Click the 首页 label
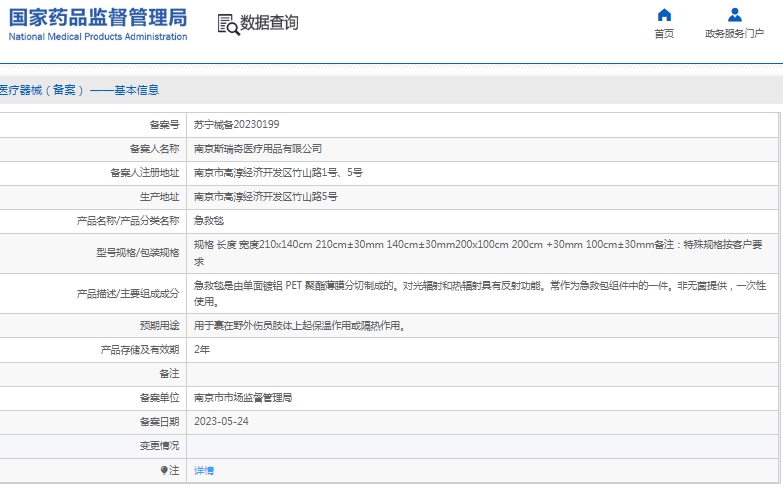Screen dimensions: 783x493 (664, 33)
